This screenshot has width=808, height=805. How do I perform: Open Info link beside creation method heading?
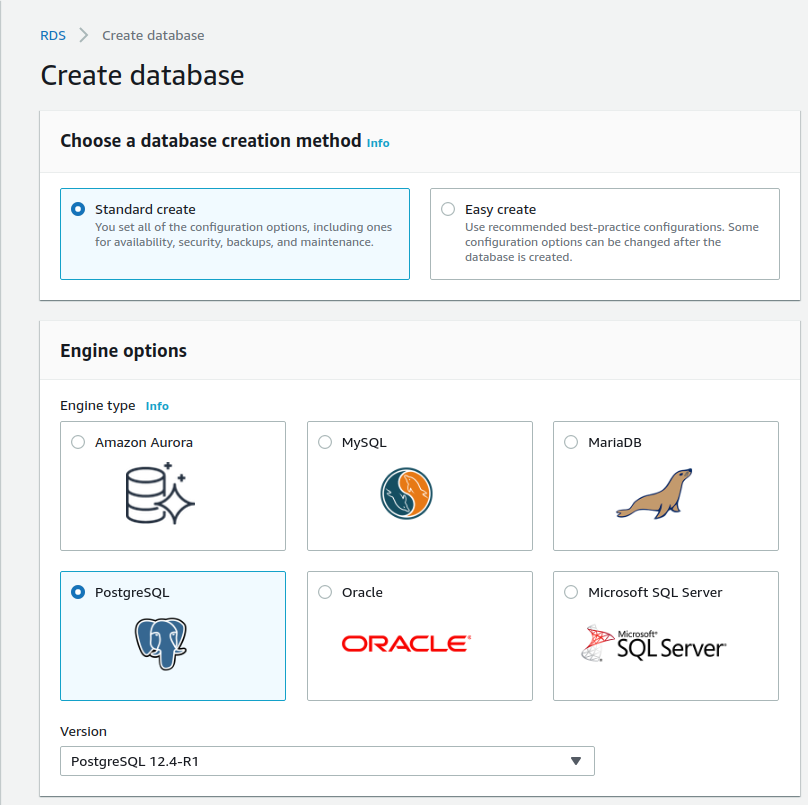(378, 143)
